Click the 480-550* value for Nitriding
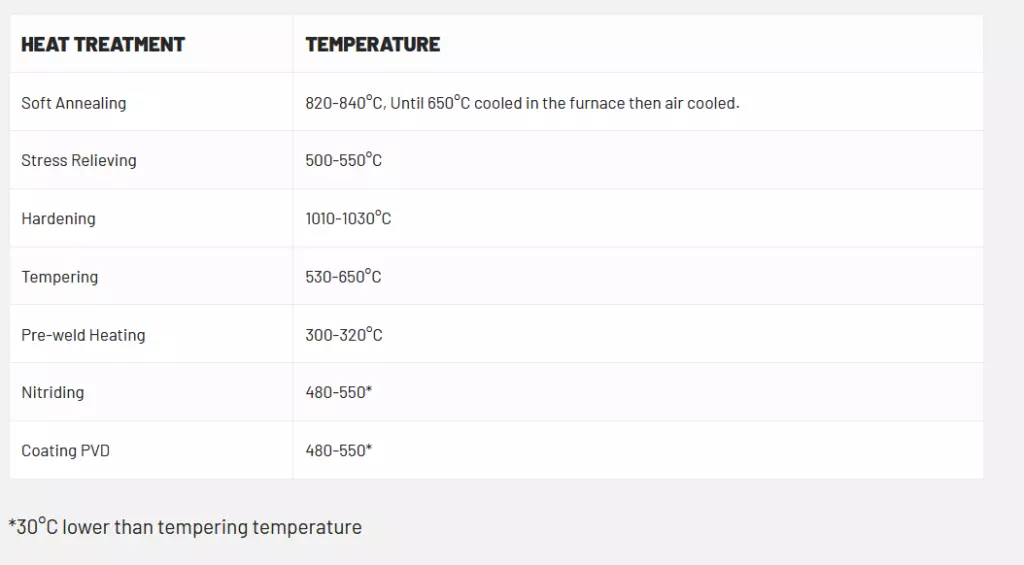This screenshot has width=1024, height=565. 339,392
